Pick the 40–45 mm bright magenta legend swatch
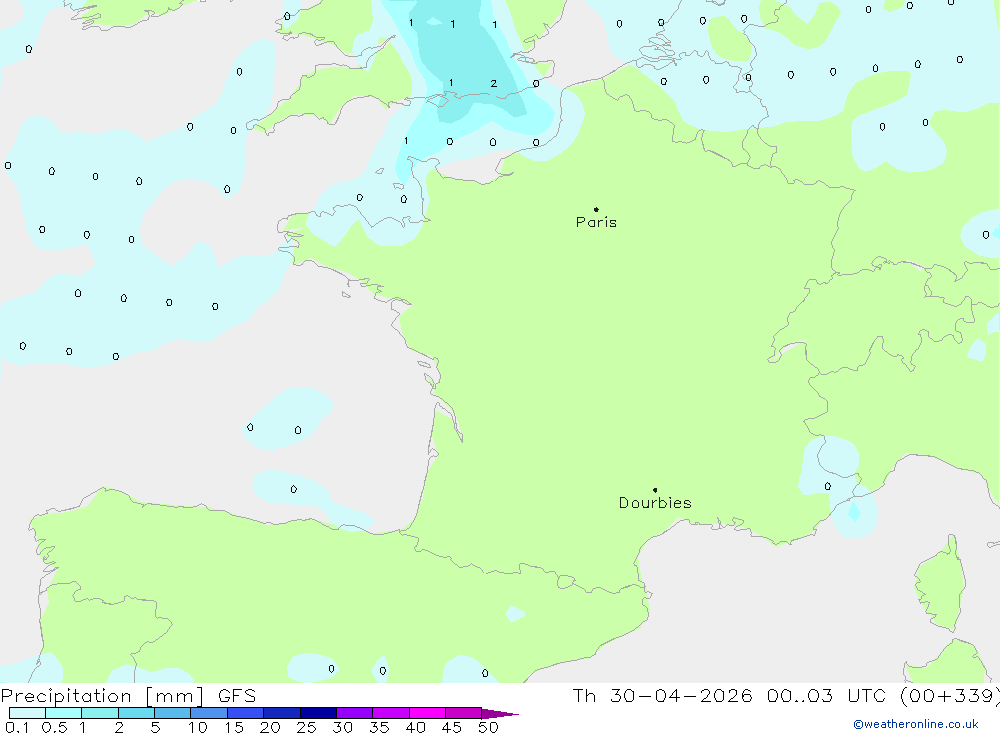 pos(427,713)
